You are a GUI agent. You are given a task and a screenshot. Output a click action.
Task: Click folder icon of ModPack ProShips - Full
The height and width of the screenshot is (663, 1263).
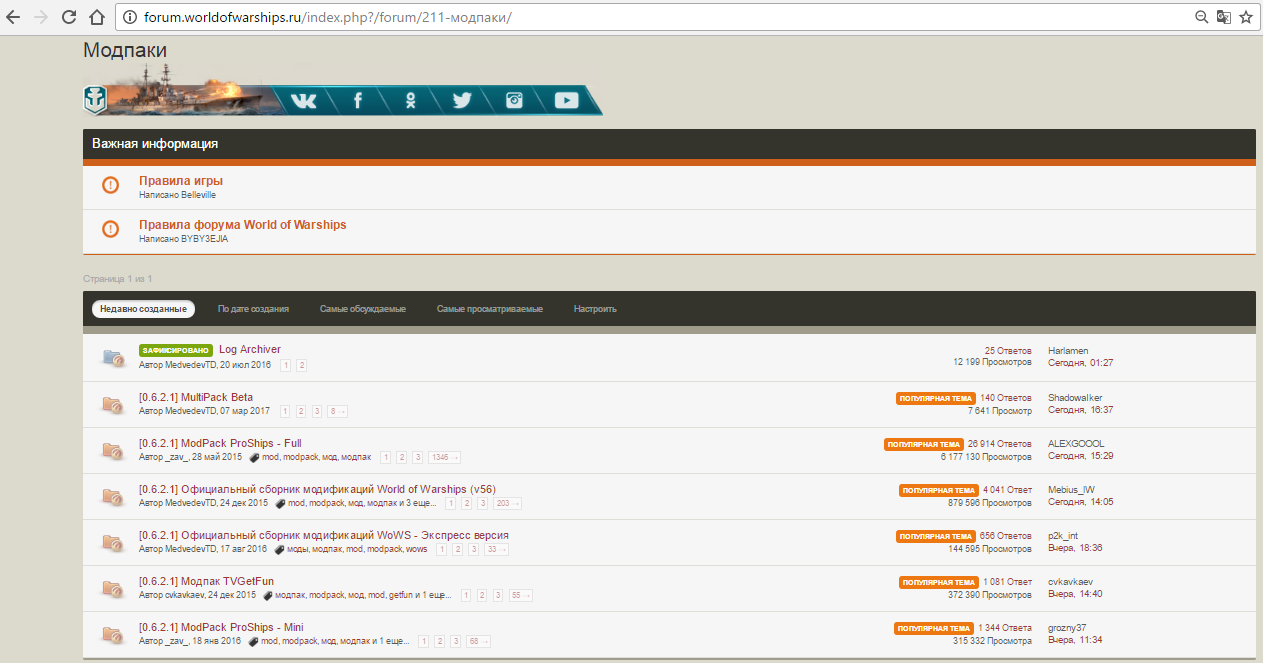[112, 450]
